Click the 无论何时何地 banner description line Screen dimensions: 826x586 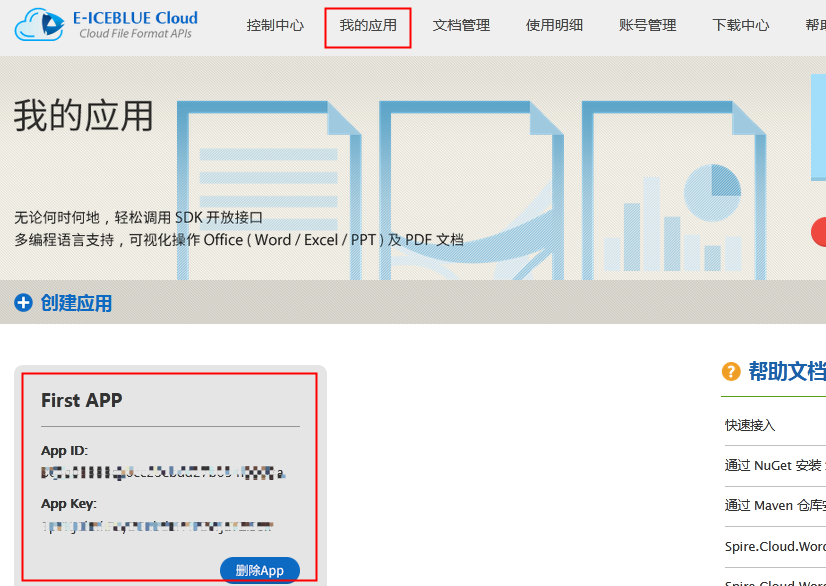[139, 218]
